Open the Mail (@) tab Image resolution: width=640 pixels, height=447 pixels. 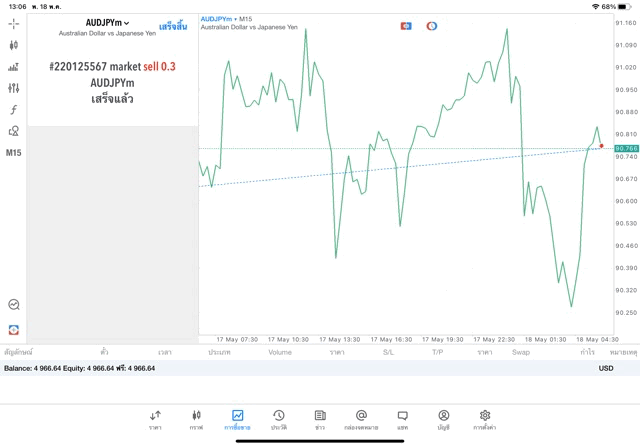point(361,419)
